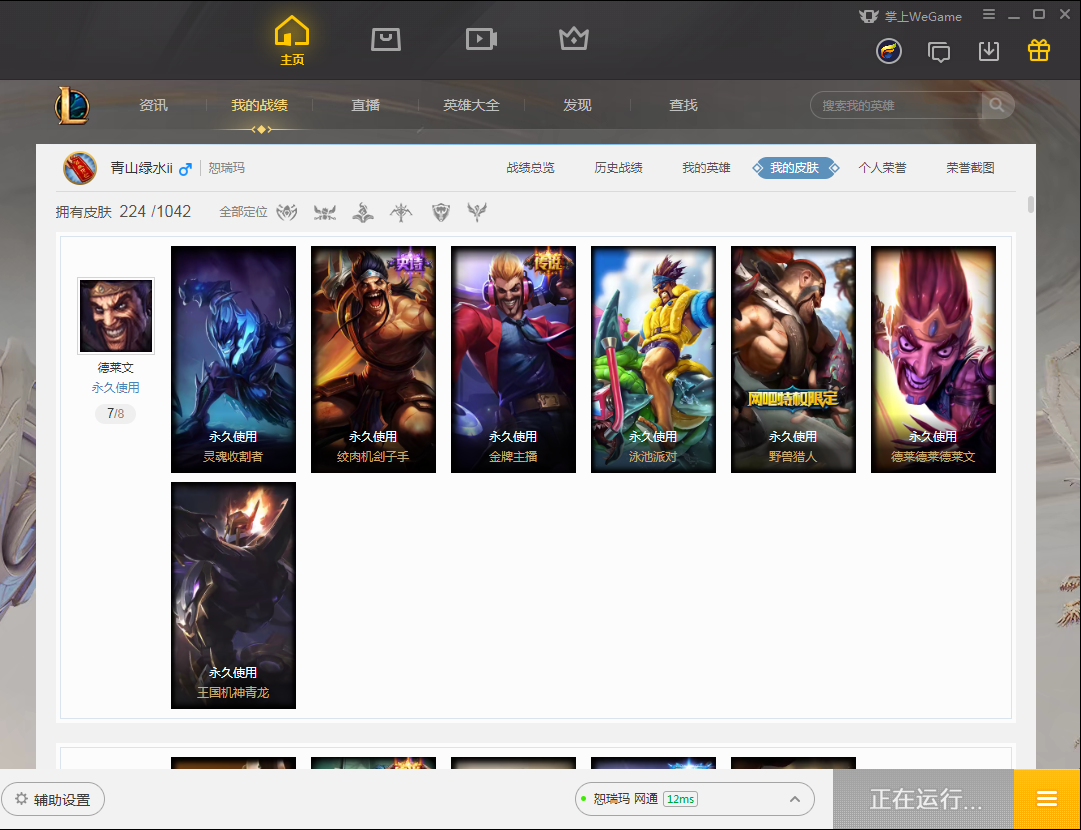Click the 掌上WeGame link
The image size is (1081, 830).
click(910, 17)
